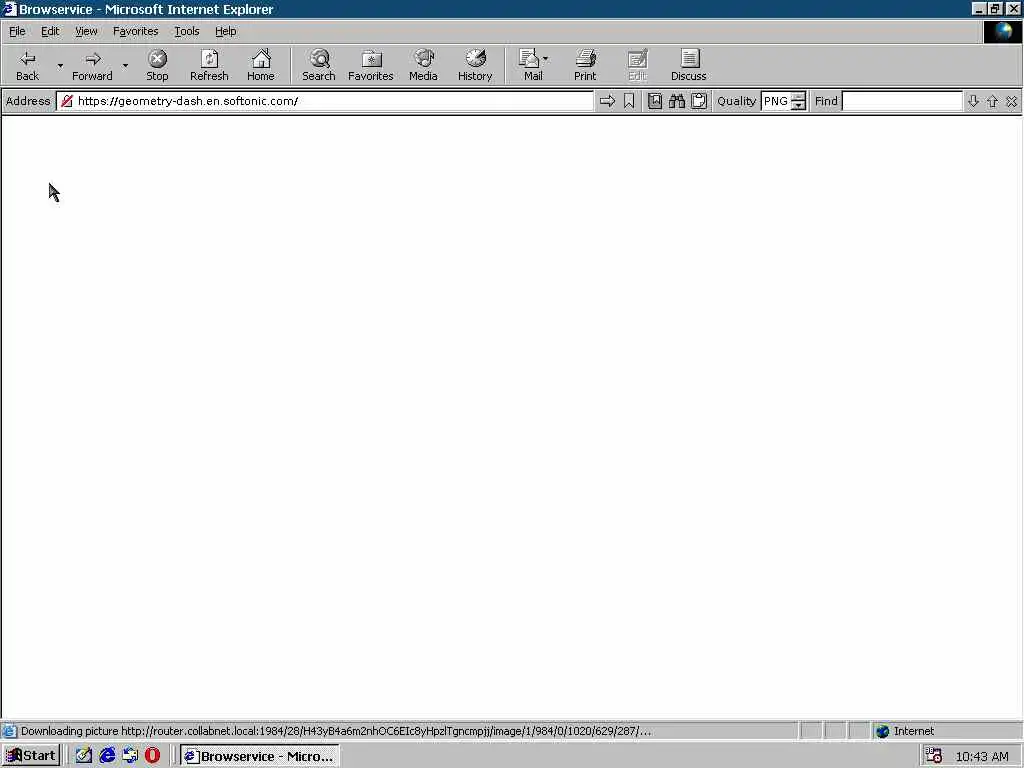
Task: Focus the Find text field
Action: (x=902, y=101)
